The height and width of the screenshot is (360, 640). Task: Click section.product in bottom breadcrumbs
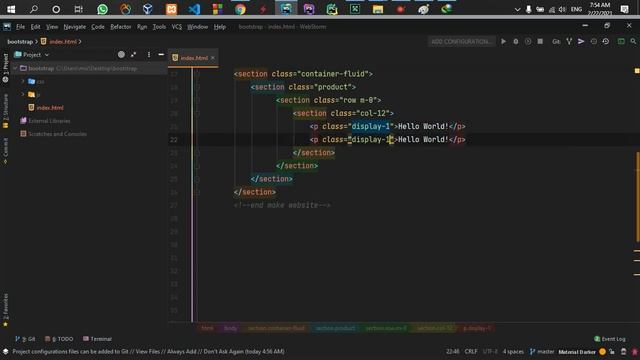pos(336,328)
